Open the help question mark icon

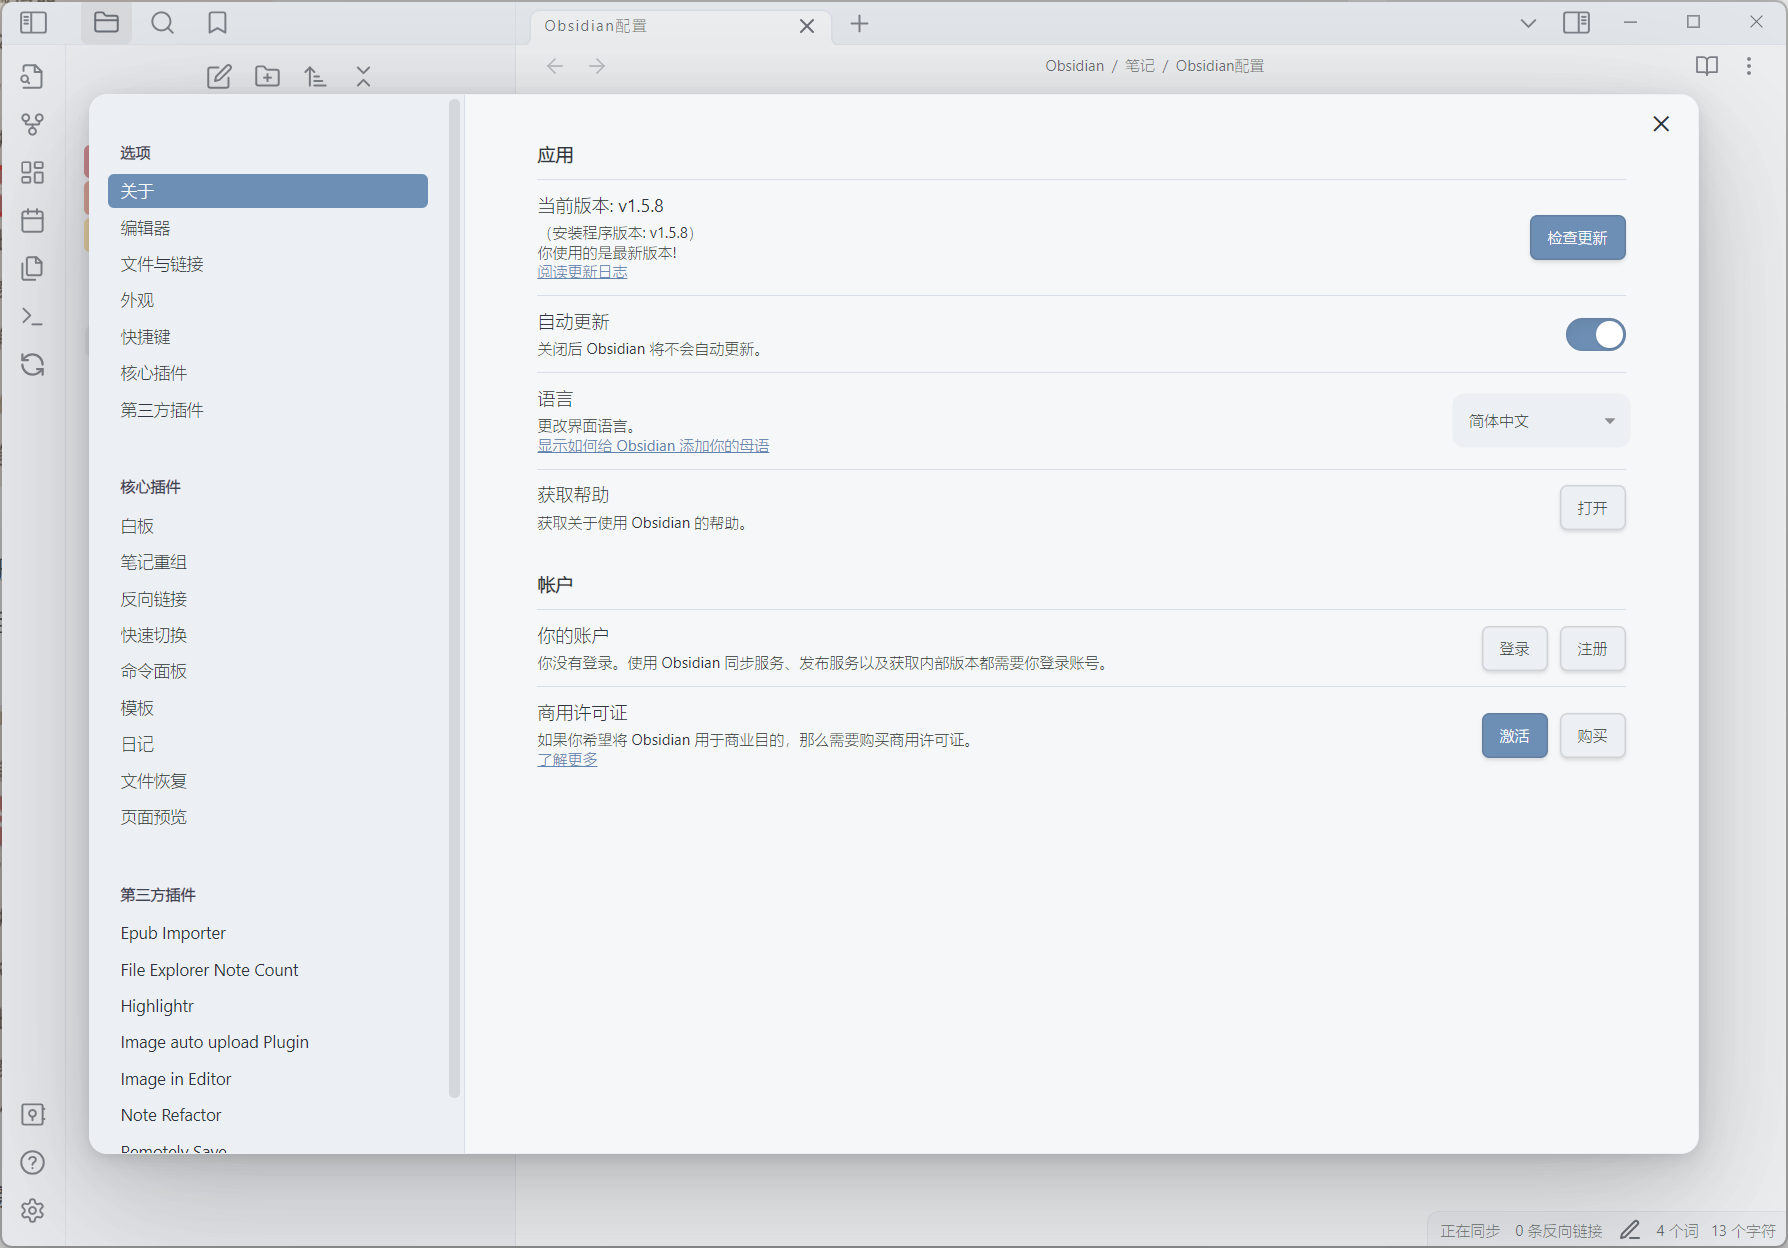point(33,1162)
